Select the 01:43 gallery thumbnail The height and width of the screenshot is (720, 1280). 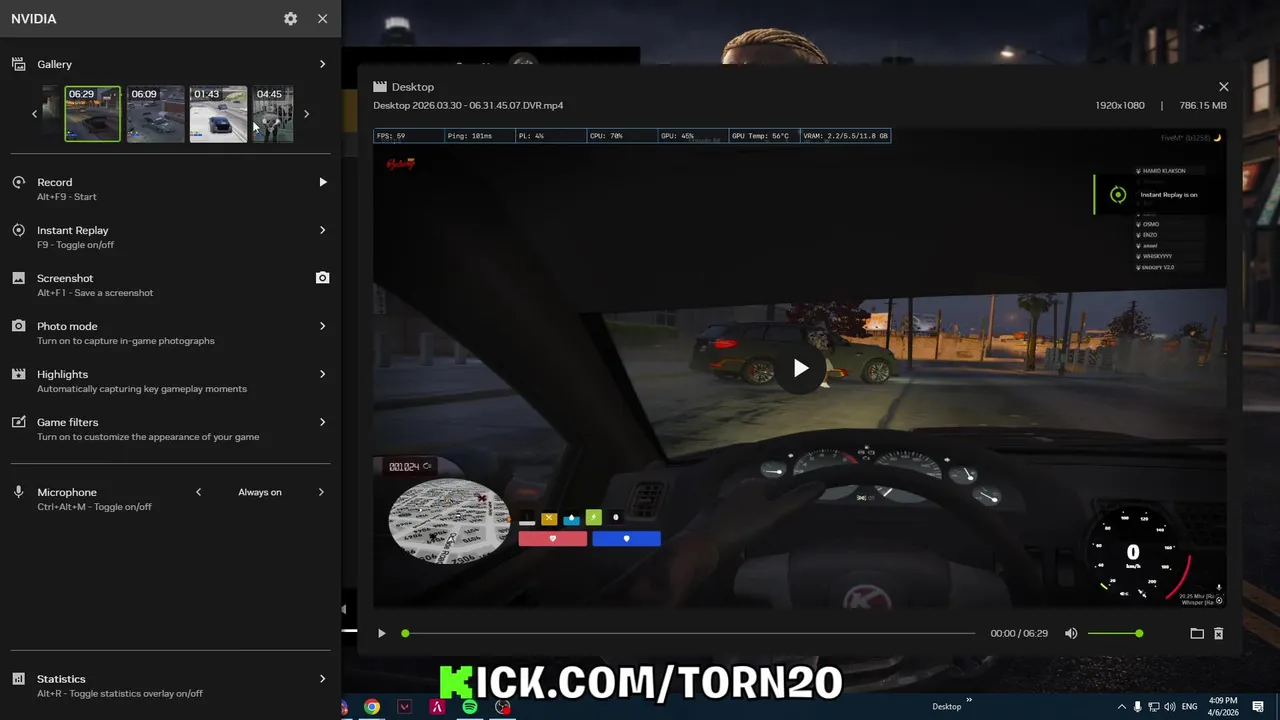[218, 114]
